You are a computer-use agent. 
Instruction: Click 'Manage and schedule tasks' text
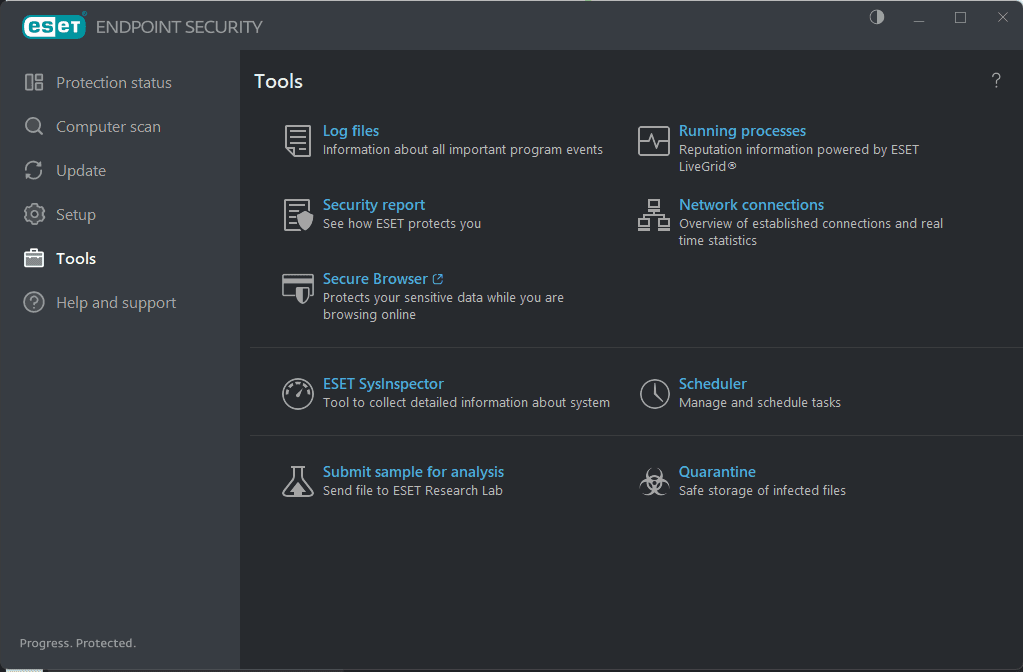tap(760, 403)
